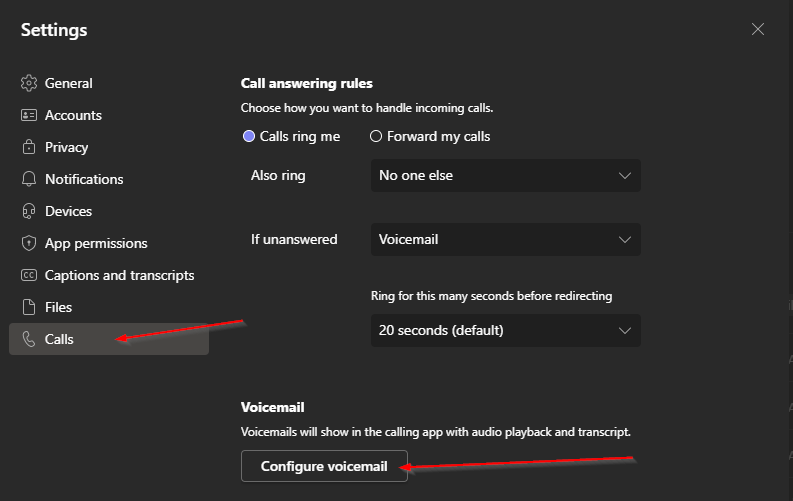793x501 pixels.
Task: Click the Notifications bell icon
Action: point(29,179)
